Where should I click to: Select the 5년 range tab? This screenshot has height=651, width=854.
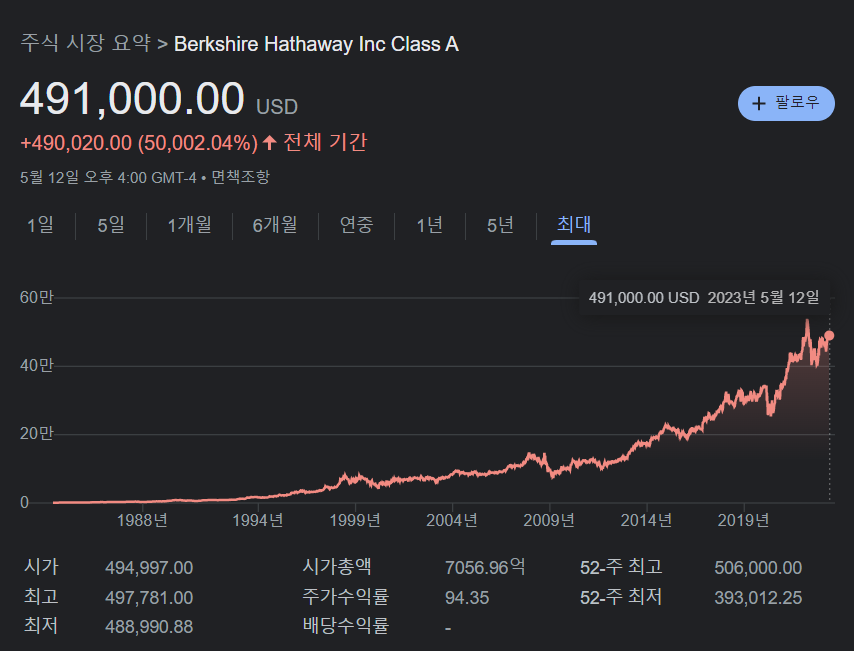point(500,224)
